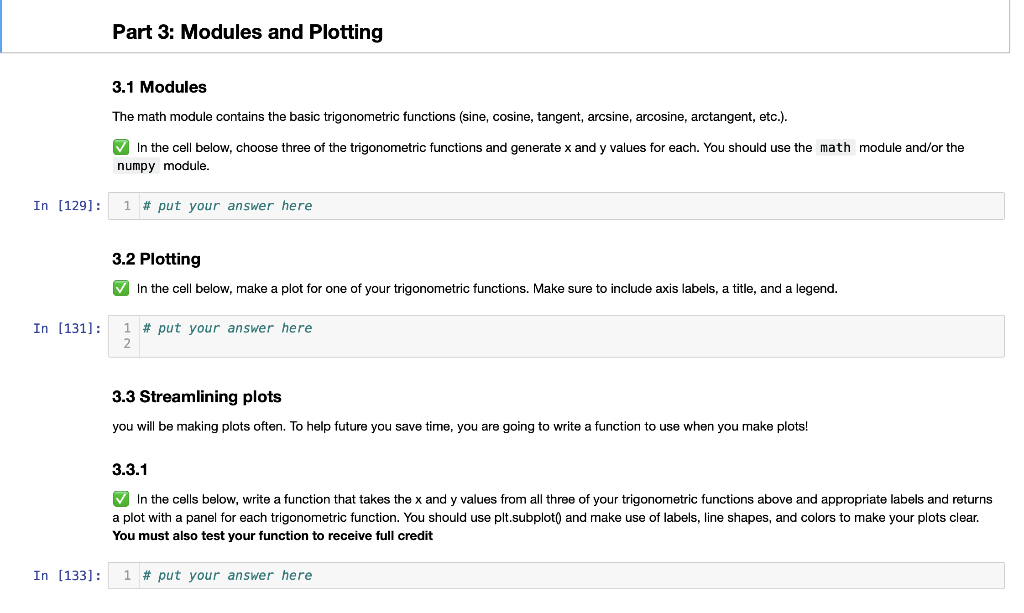Click the "3.1 Modules" subheading
The height and width of the screenshot is (613, 1024).
(x=159, y=87)
